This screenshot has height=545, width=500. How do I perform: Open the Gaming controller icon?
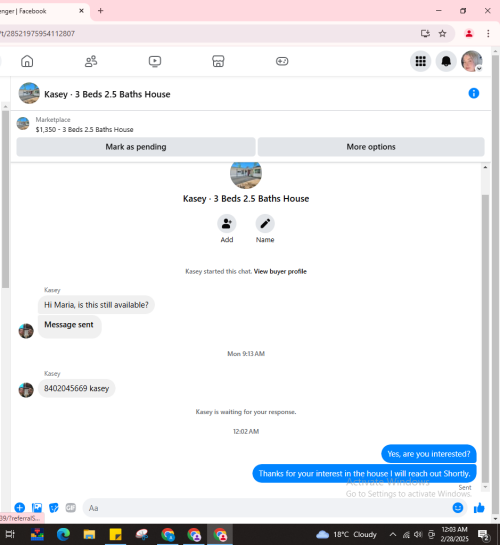pyautogui.click(x=282, y=61)
